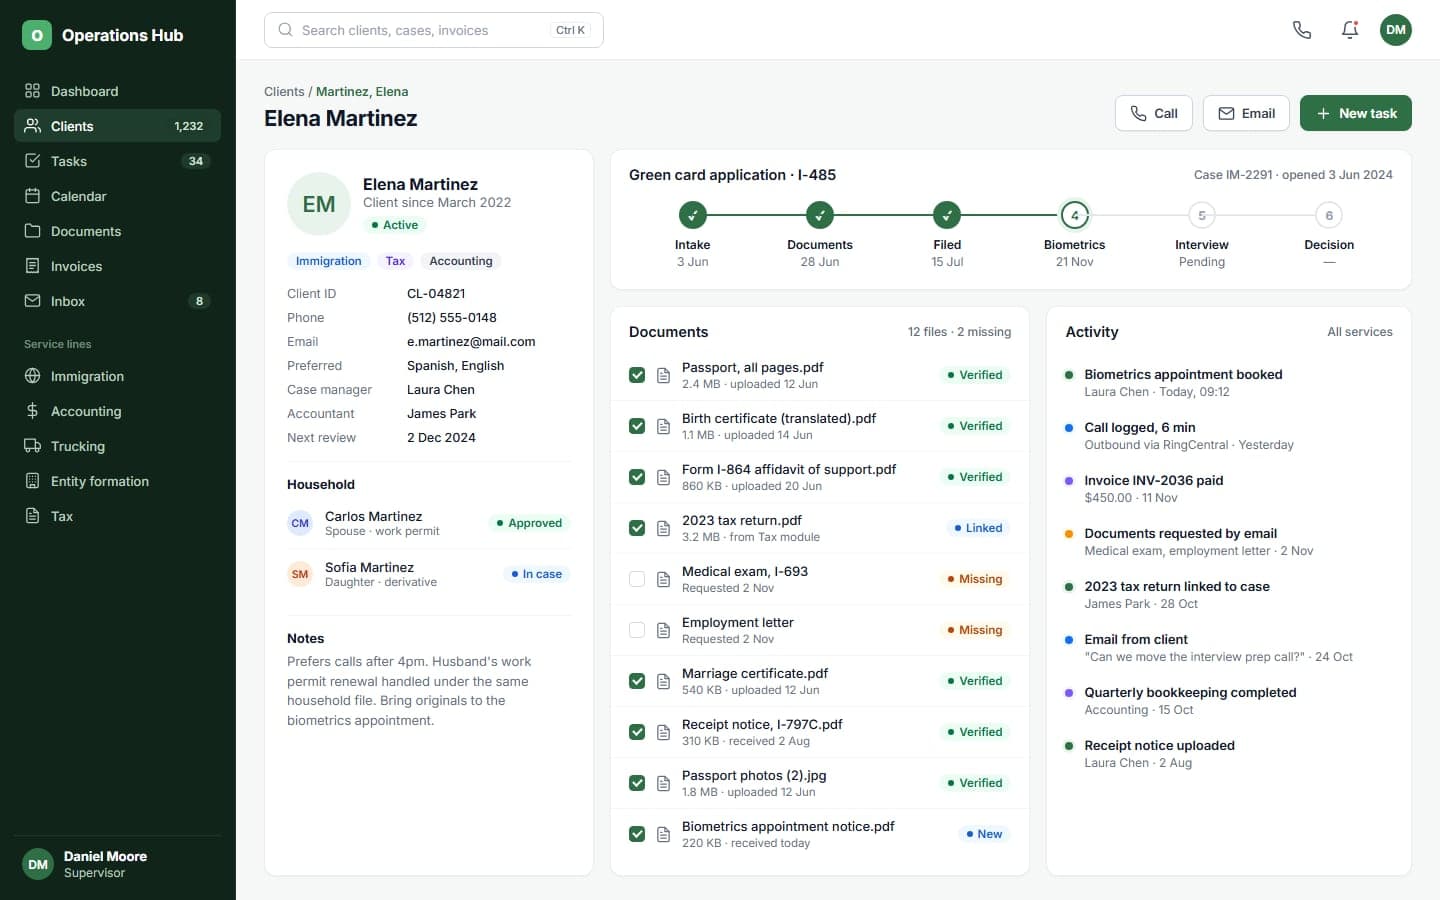Follow the Clients breadcrumb link
The width and height of the screenshot is (1440, 900).
pos(284,91)
